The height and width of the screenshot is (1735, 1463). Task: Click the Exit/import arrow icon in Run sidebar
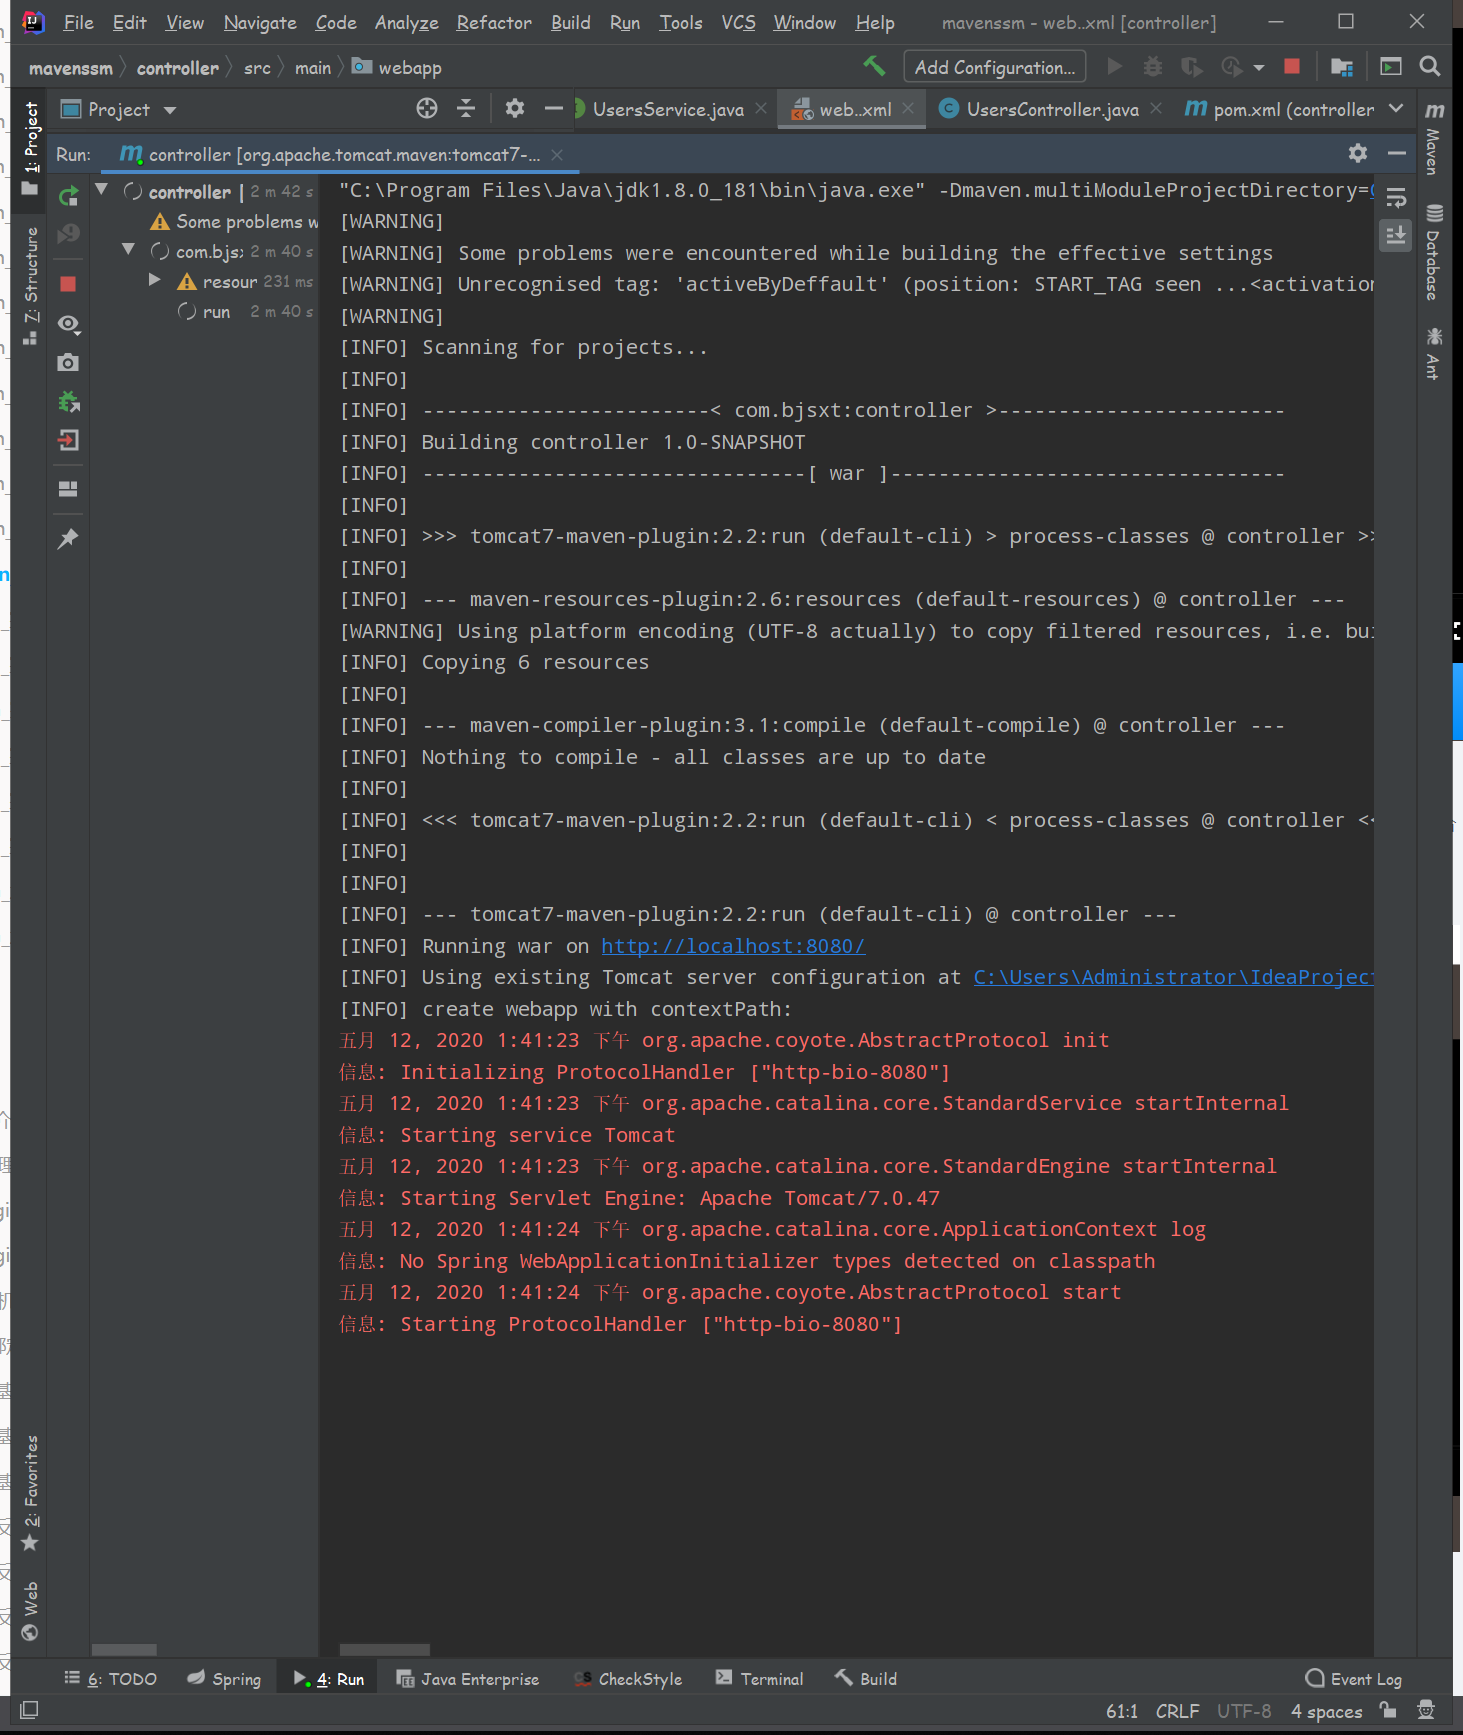[68, 440]
